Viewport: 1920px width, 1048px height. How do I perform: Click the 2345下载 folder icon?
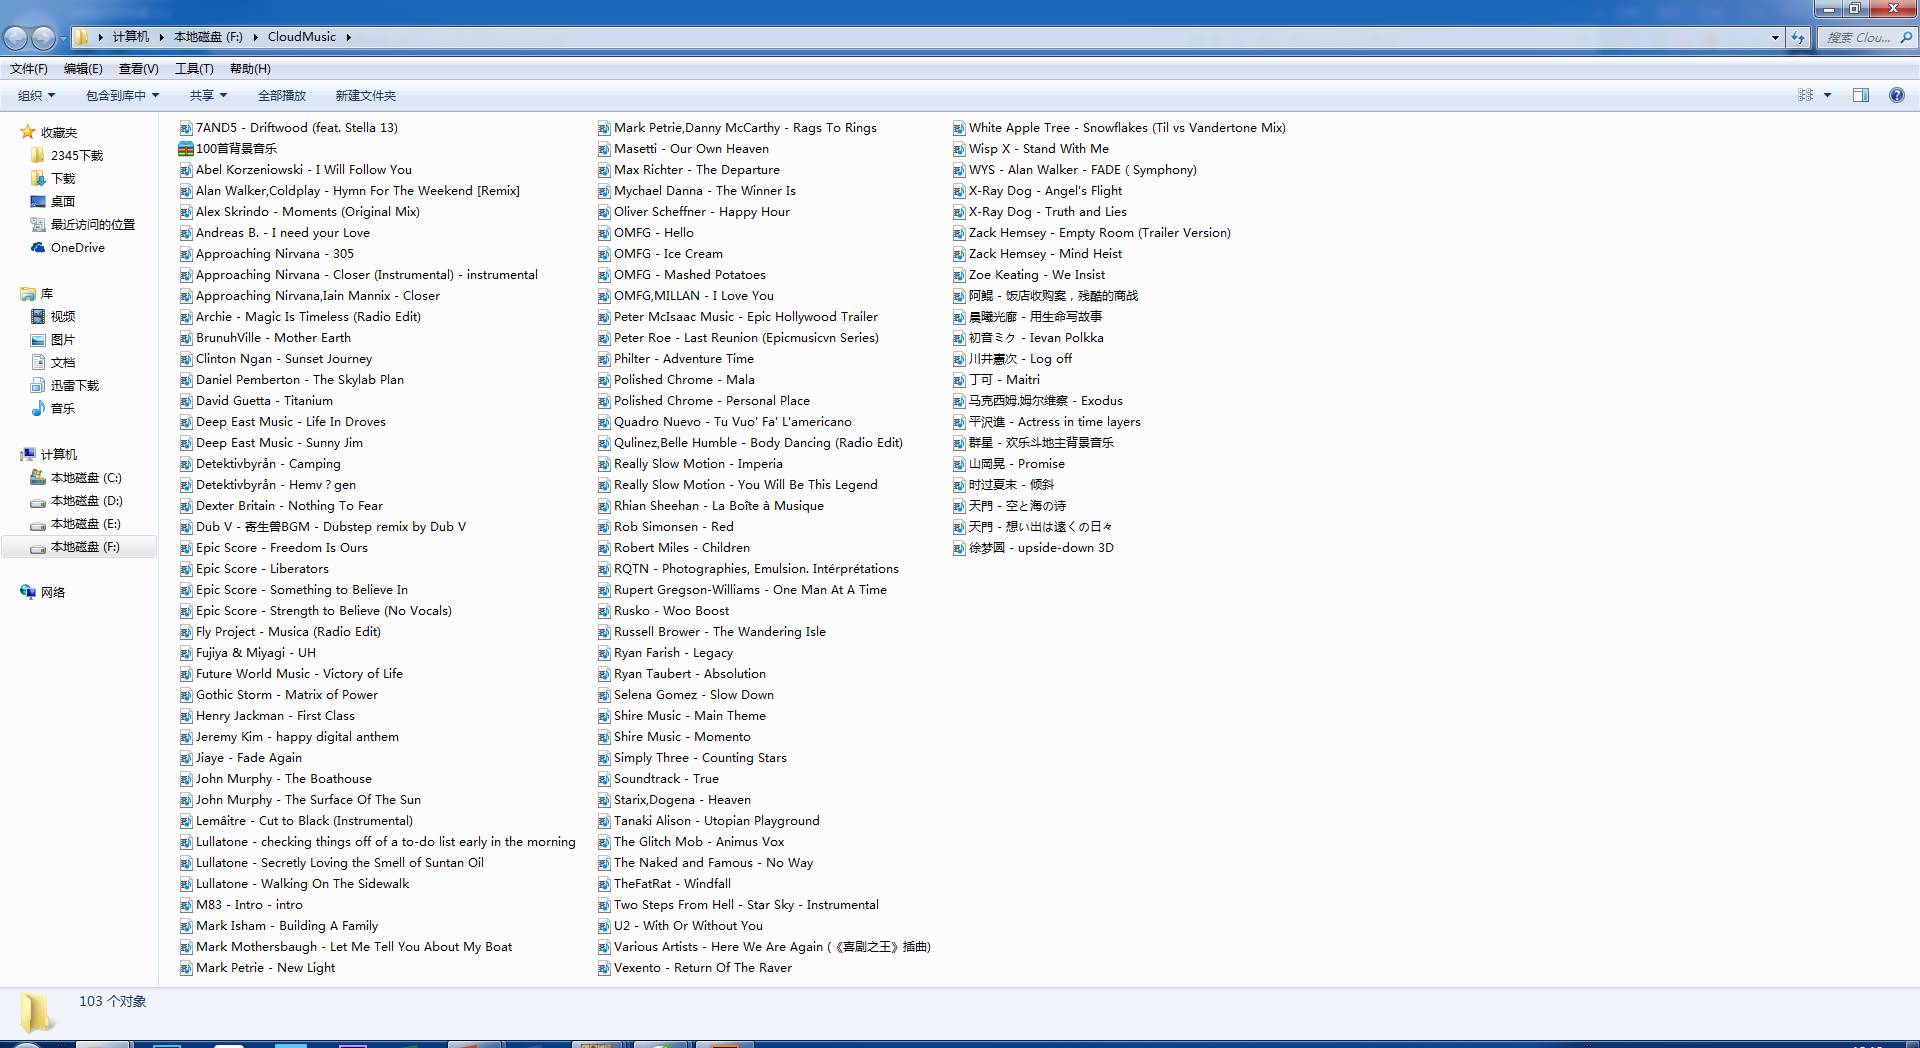point(38,155)
